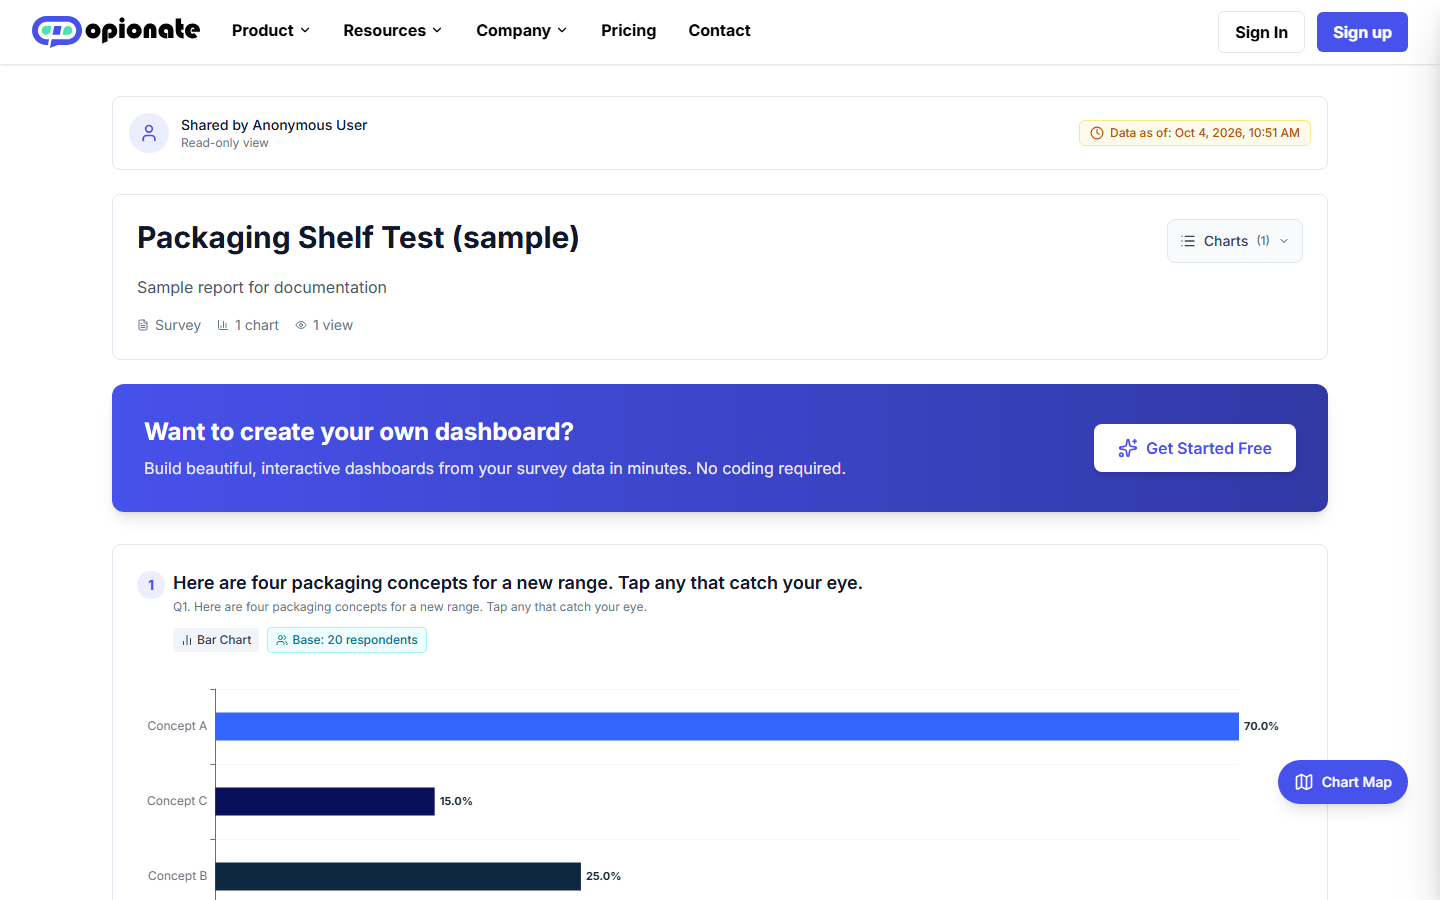The width and height of the screenshot is (1440, 900).
Task: Click 'Want to create your own dashboard?' heading
Action: (359, 431)
